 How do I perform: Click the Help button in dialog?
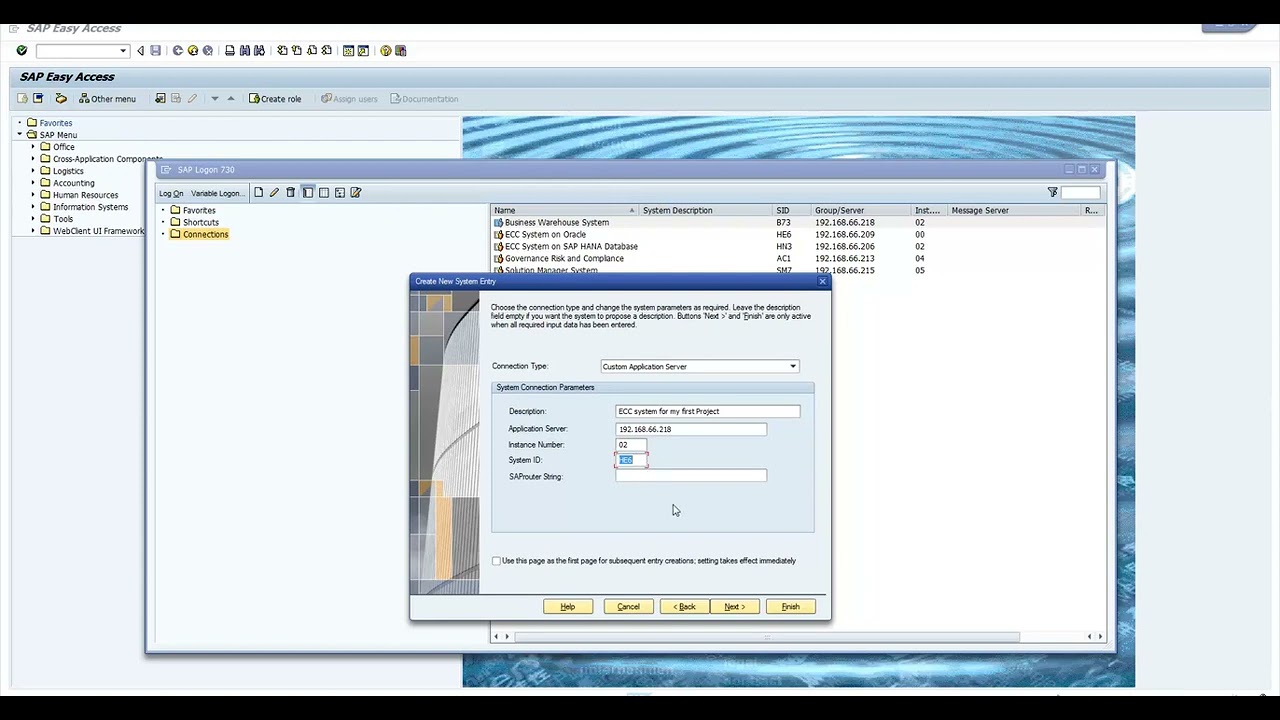pyautogui.click(x=568, y=606)
